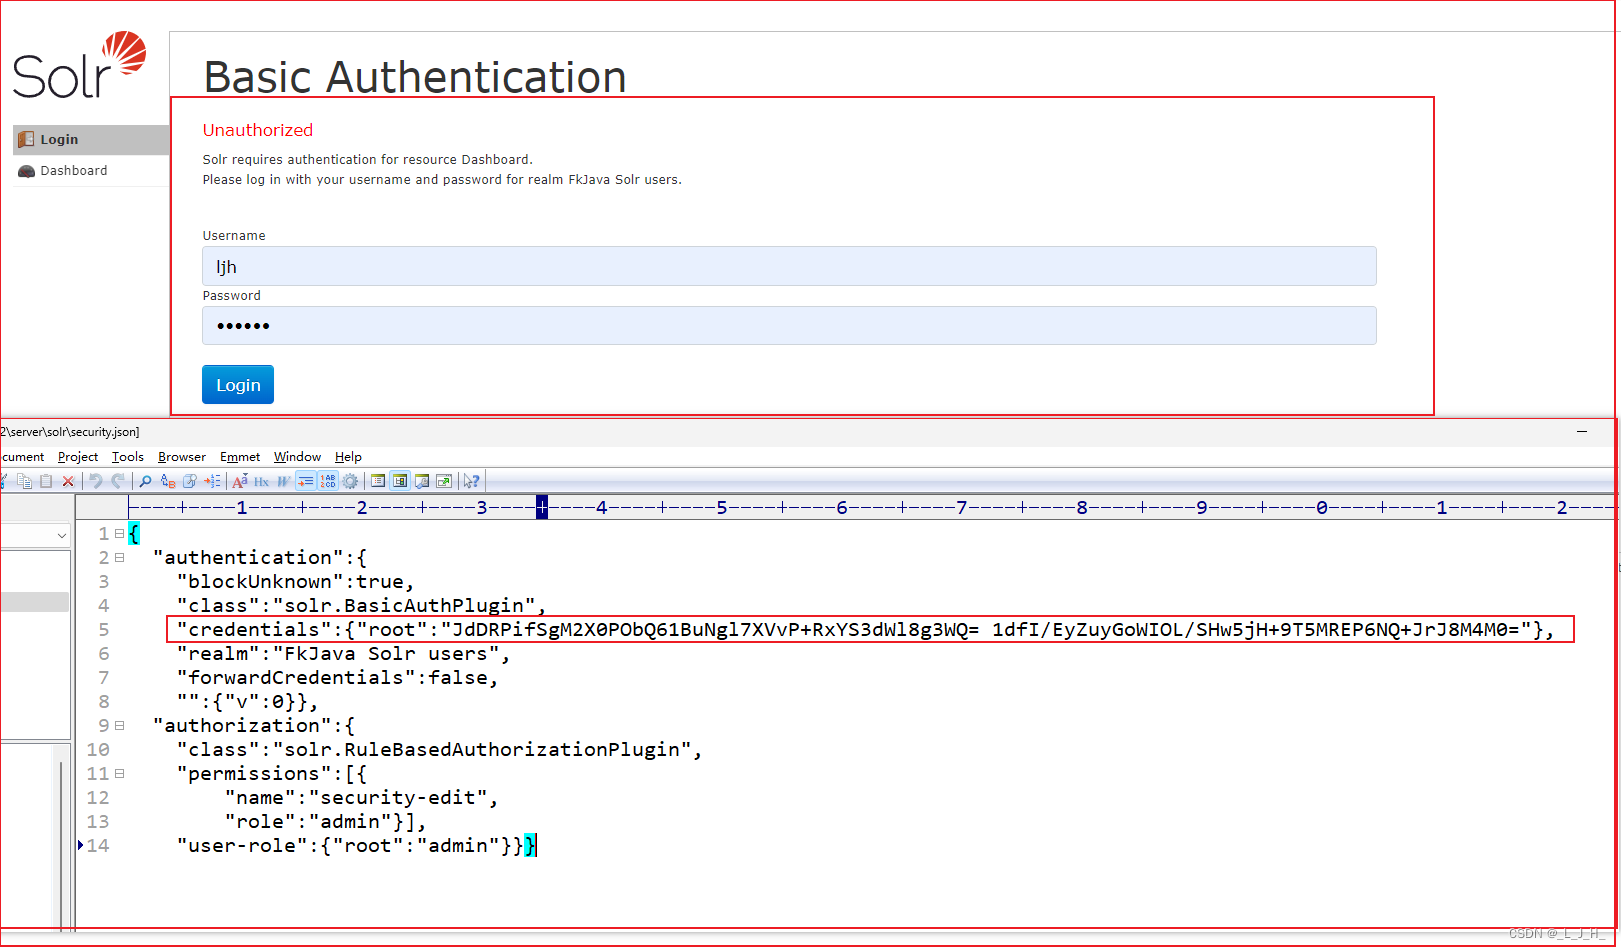Open the dropdown in editor left panel
The image size is (1621, 949).
pos(62,536)
